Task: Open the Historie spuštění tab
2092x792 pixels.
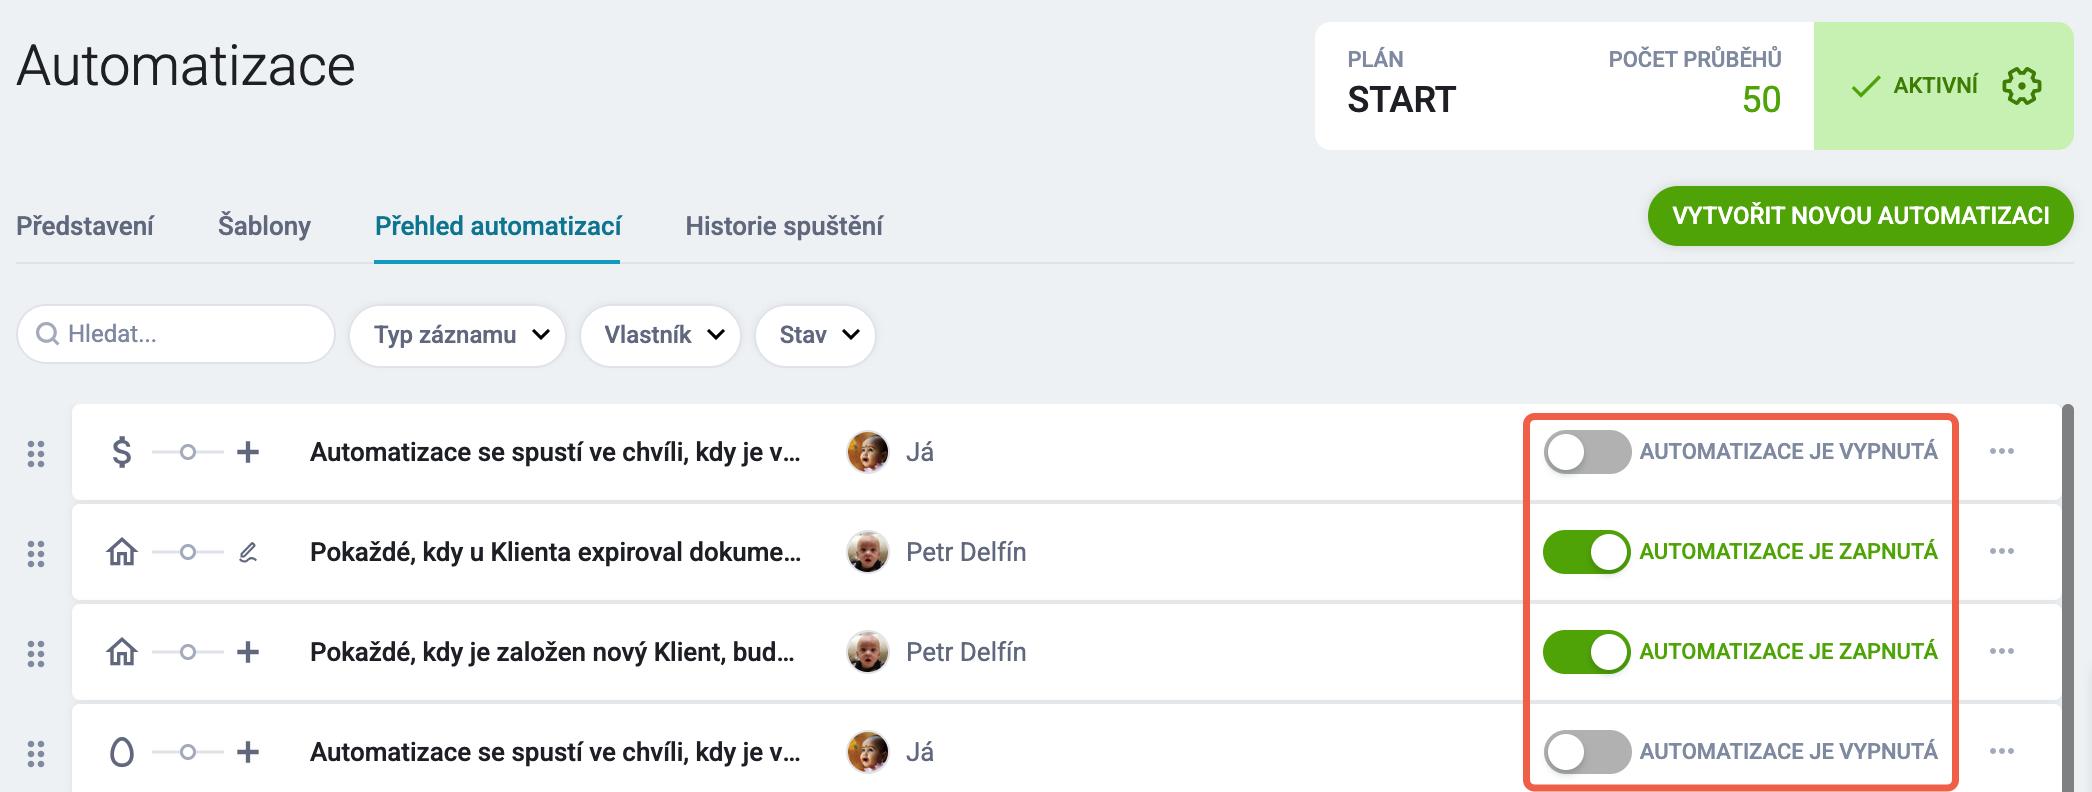Action: click(784, 226)
